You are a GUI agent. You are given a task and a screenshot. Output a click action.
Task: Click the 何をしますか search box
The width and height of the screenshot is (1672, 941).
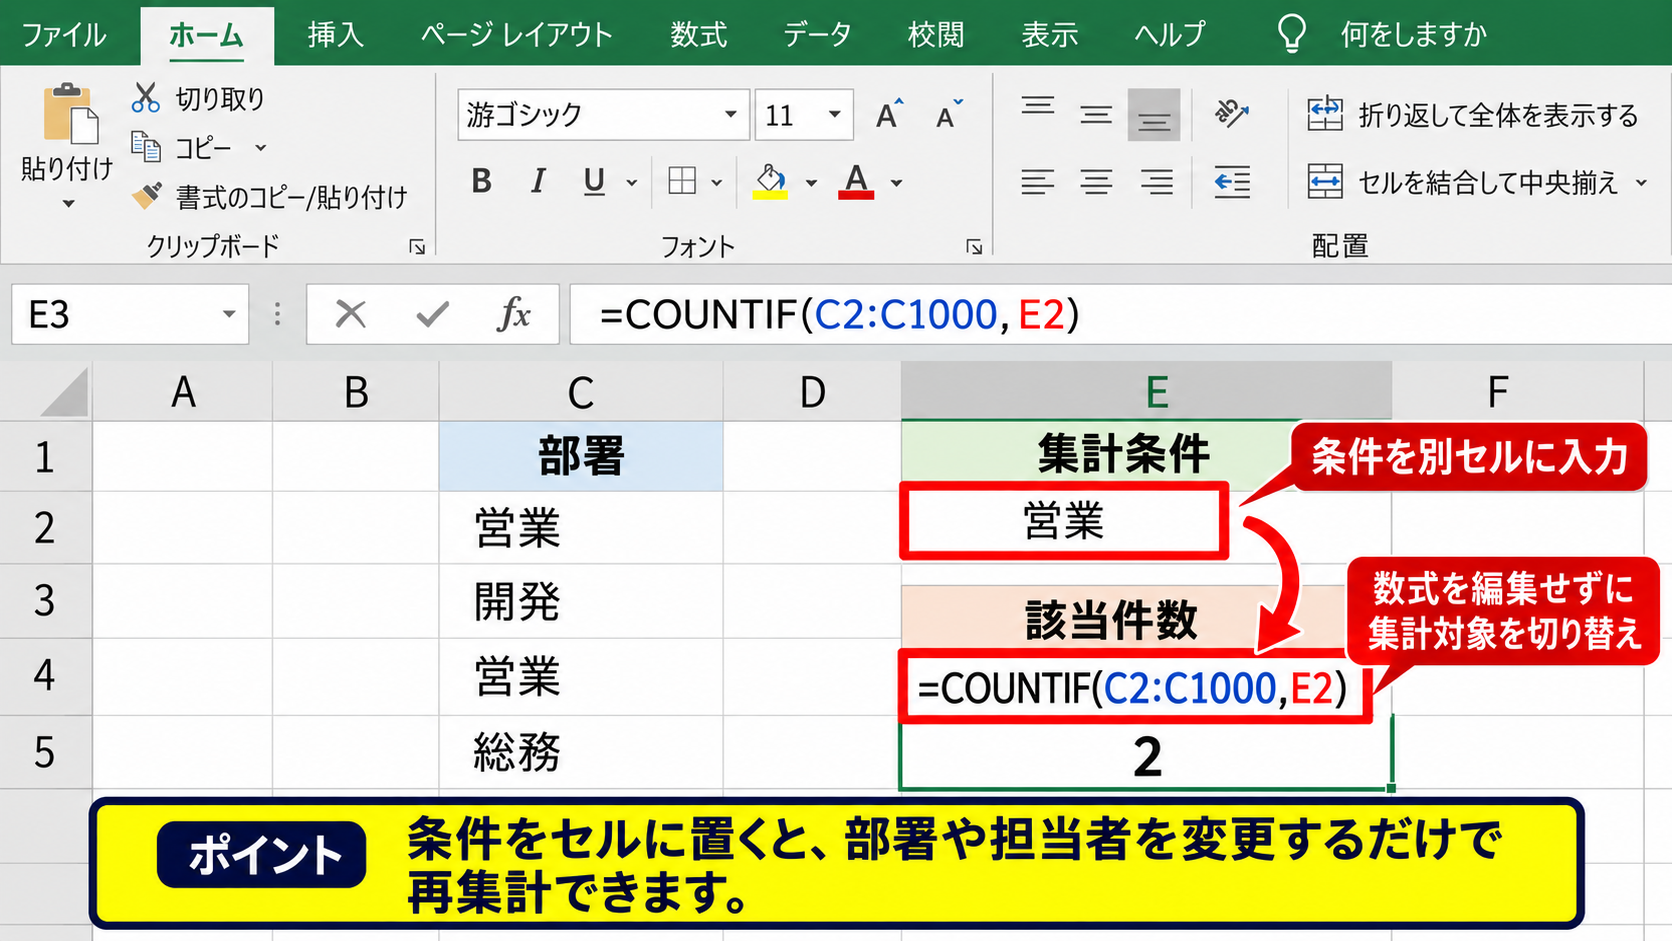click(x=1413, y=35)
